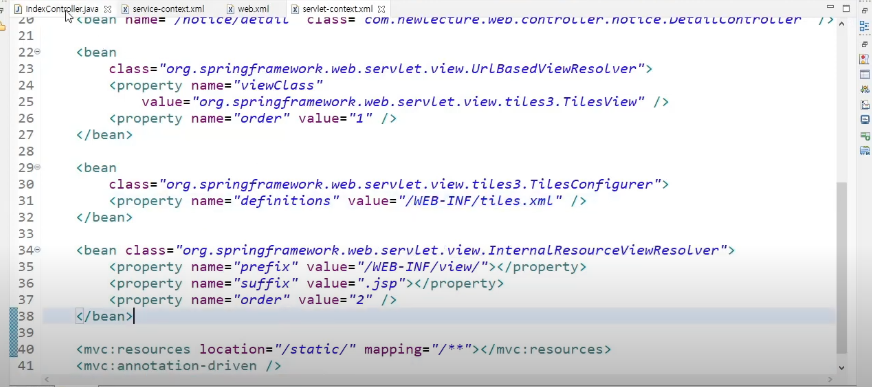Collapse the bean block at line 22
Viewport: 872px width, 387px height.
click(38, 52)
